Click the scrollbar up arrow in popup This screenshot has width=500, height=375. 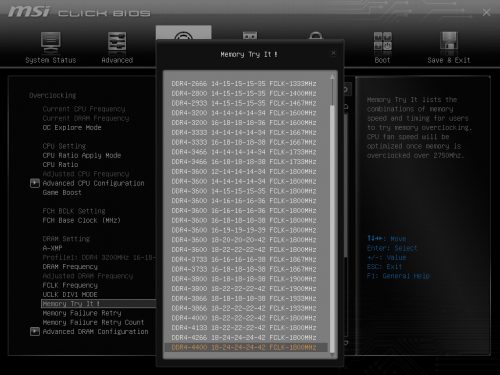pyautogui.click(x=332, y=77)
